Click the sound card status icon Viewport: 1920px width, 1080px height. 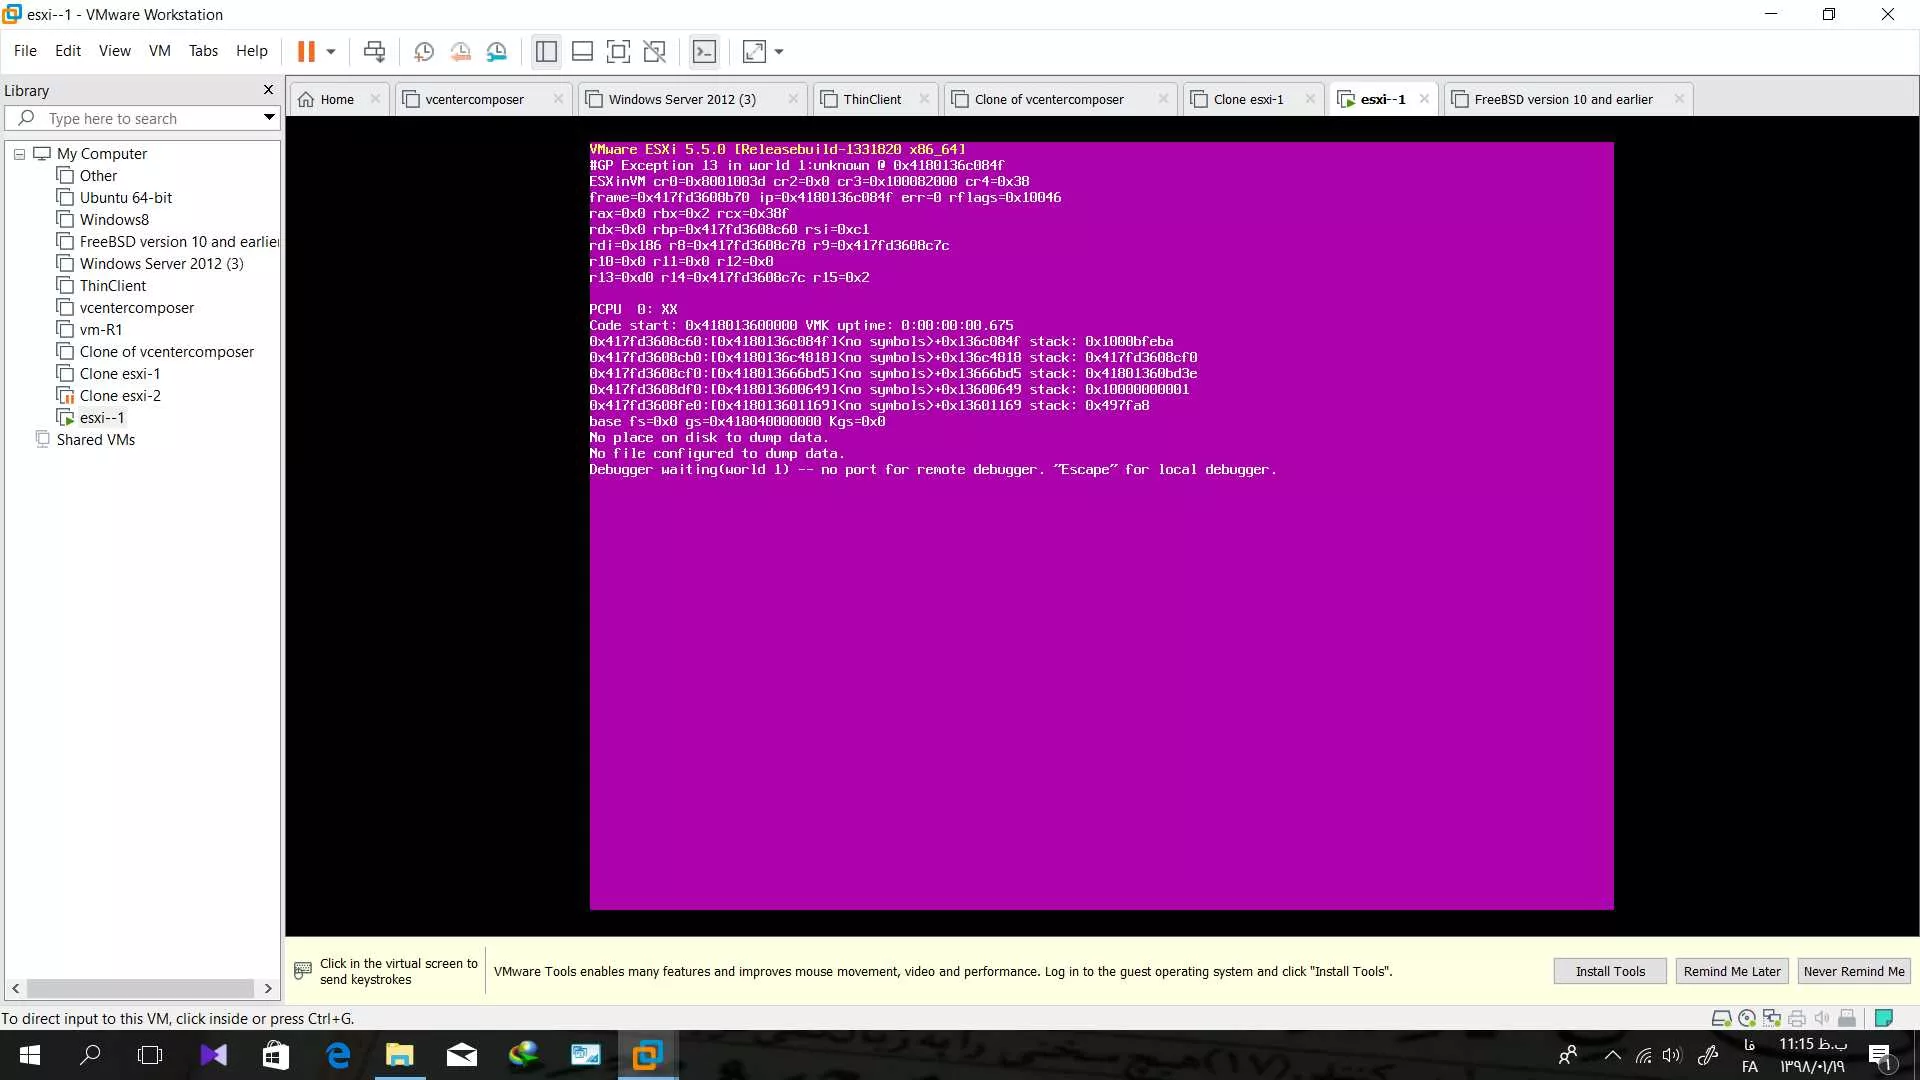point(1822,1019)
